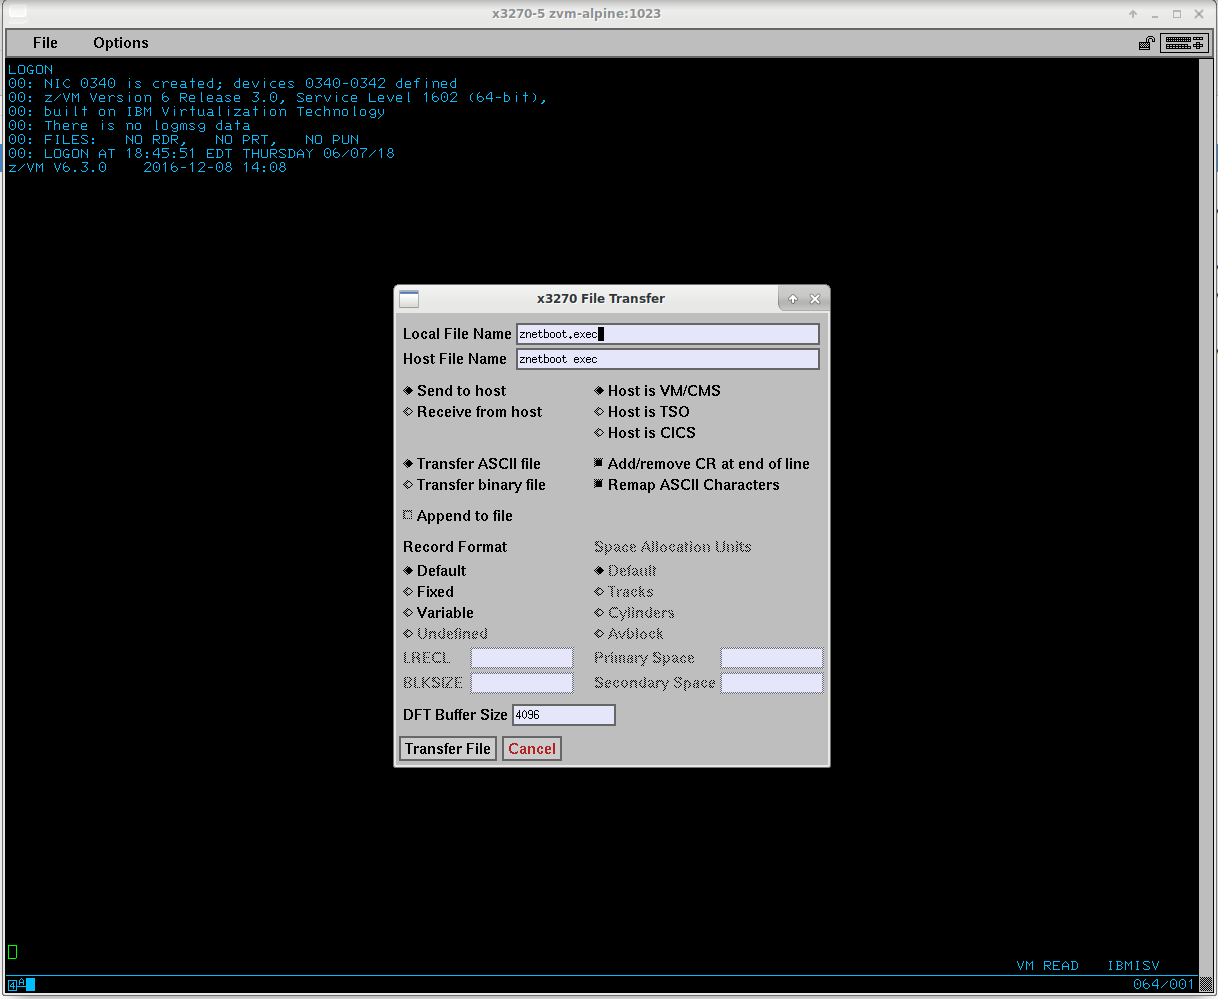Image resolution: width=1218 pixels, height=999 pixels.
Task: Select Cylinders allocation units
Action: [635, 613]
